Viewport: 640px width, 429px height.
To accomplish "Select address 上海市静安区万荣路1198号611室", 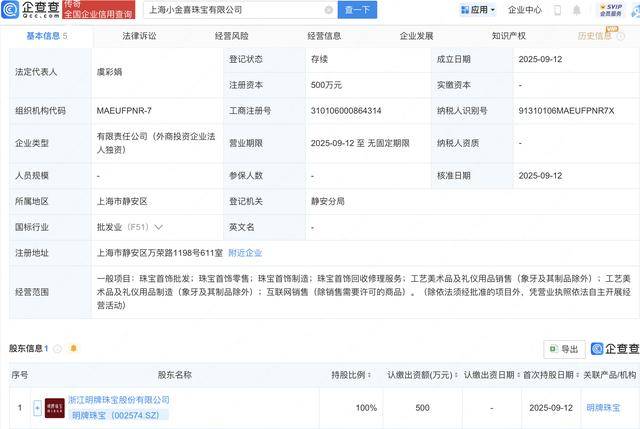I will click(x=160, y=253).
